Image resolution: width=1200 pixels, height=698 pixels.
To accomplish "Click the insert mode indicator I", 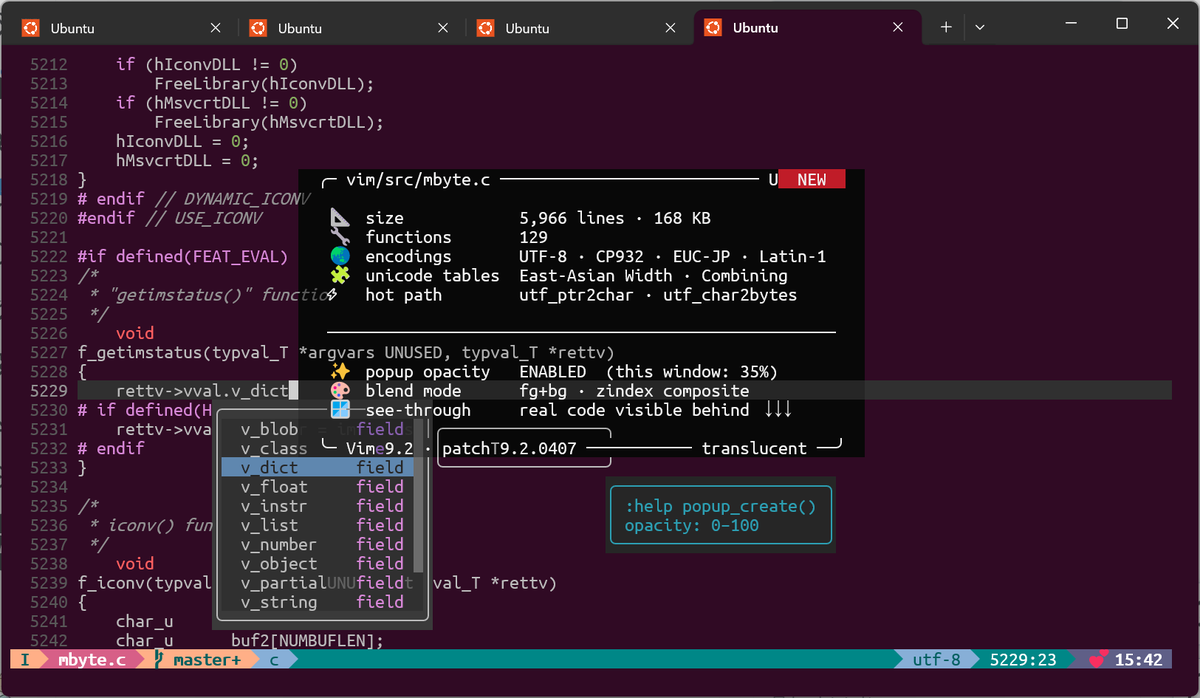I will coord(25,660).
